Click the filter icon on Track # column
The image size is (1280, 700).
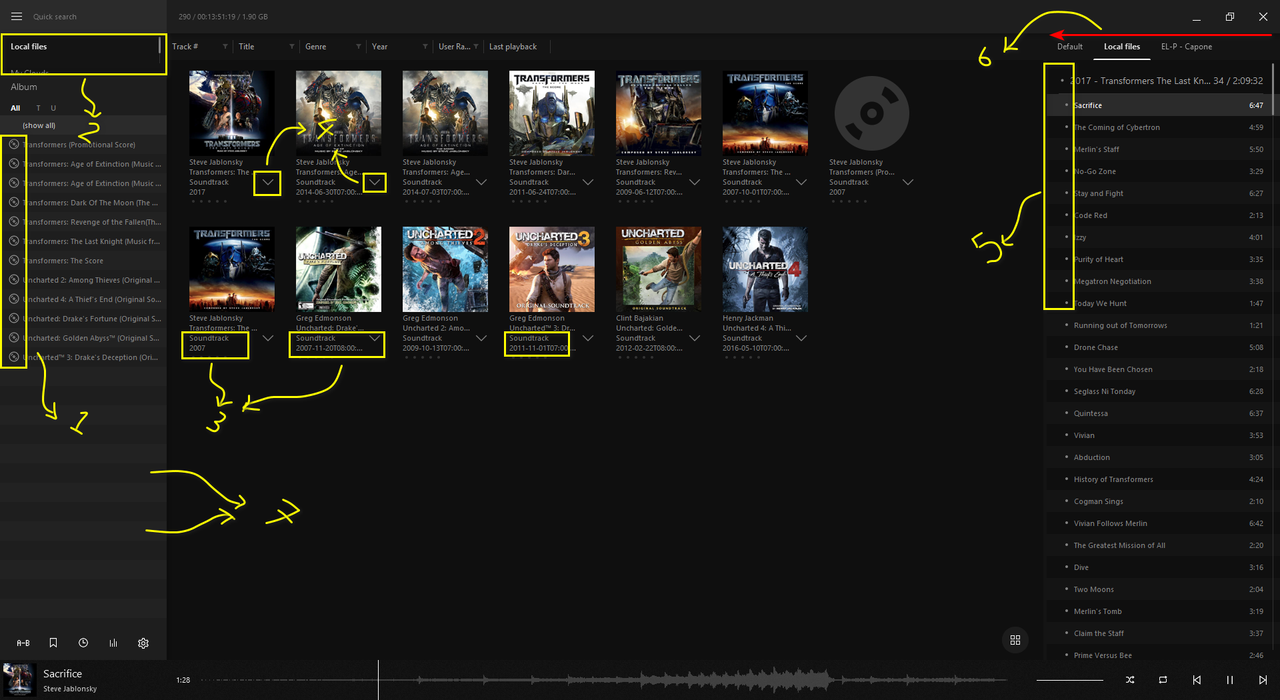[225, 47]
